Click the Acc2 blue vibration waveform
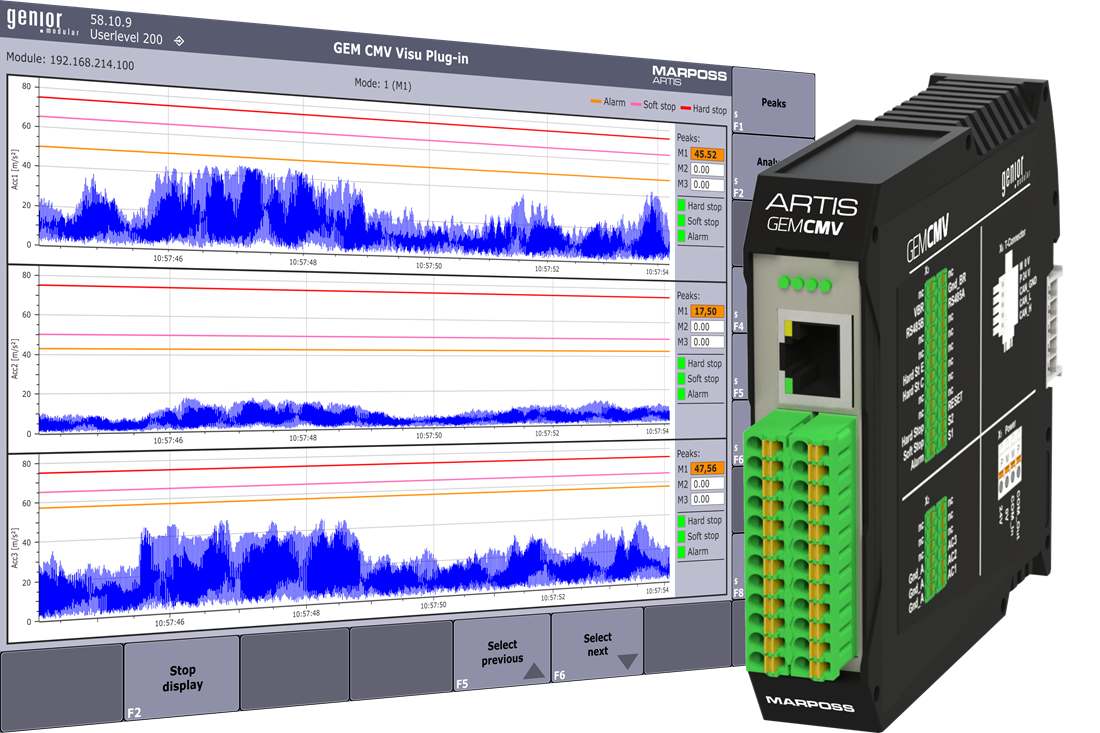The height and width of the screenshot is (733, 1100). pos(354,415)
